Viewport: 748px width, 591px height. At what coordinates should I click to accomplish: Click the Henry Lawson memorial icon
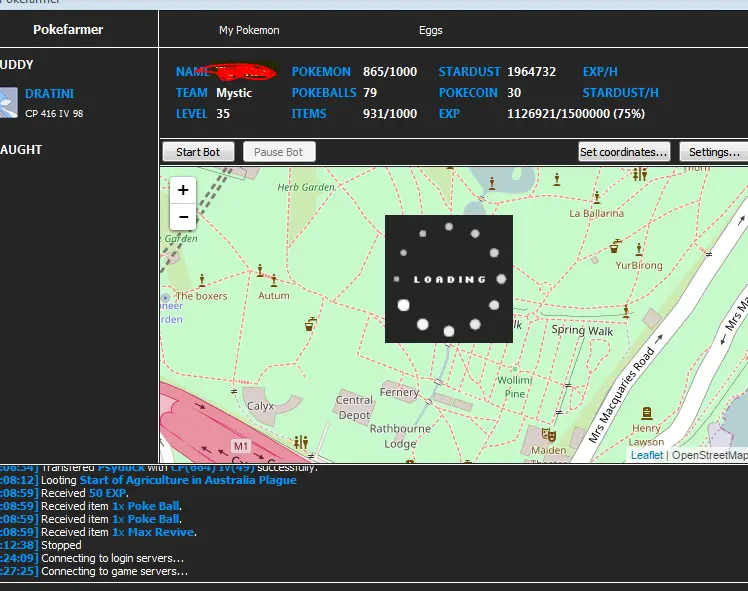click(x=646, y=413)
